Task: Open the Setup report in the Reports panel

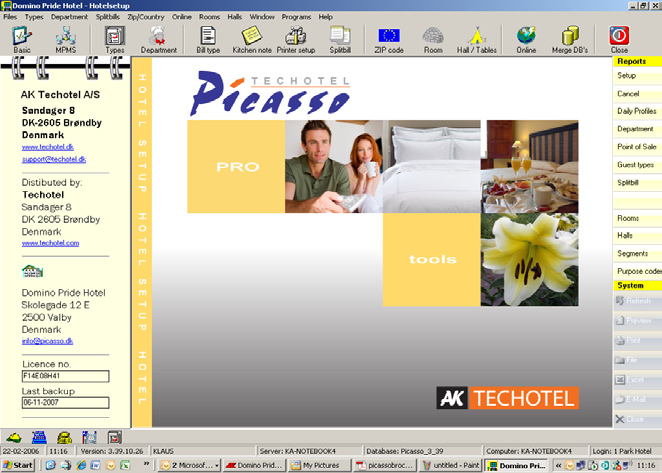Action: 638,76
